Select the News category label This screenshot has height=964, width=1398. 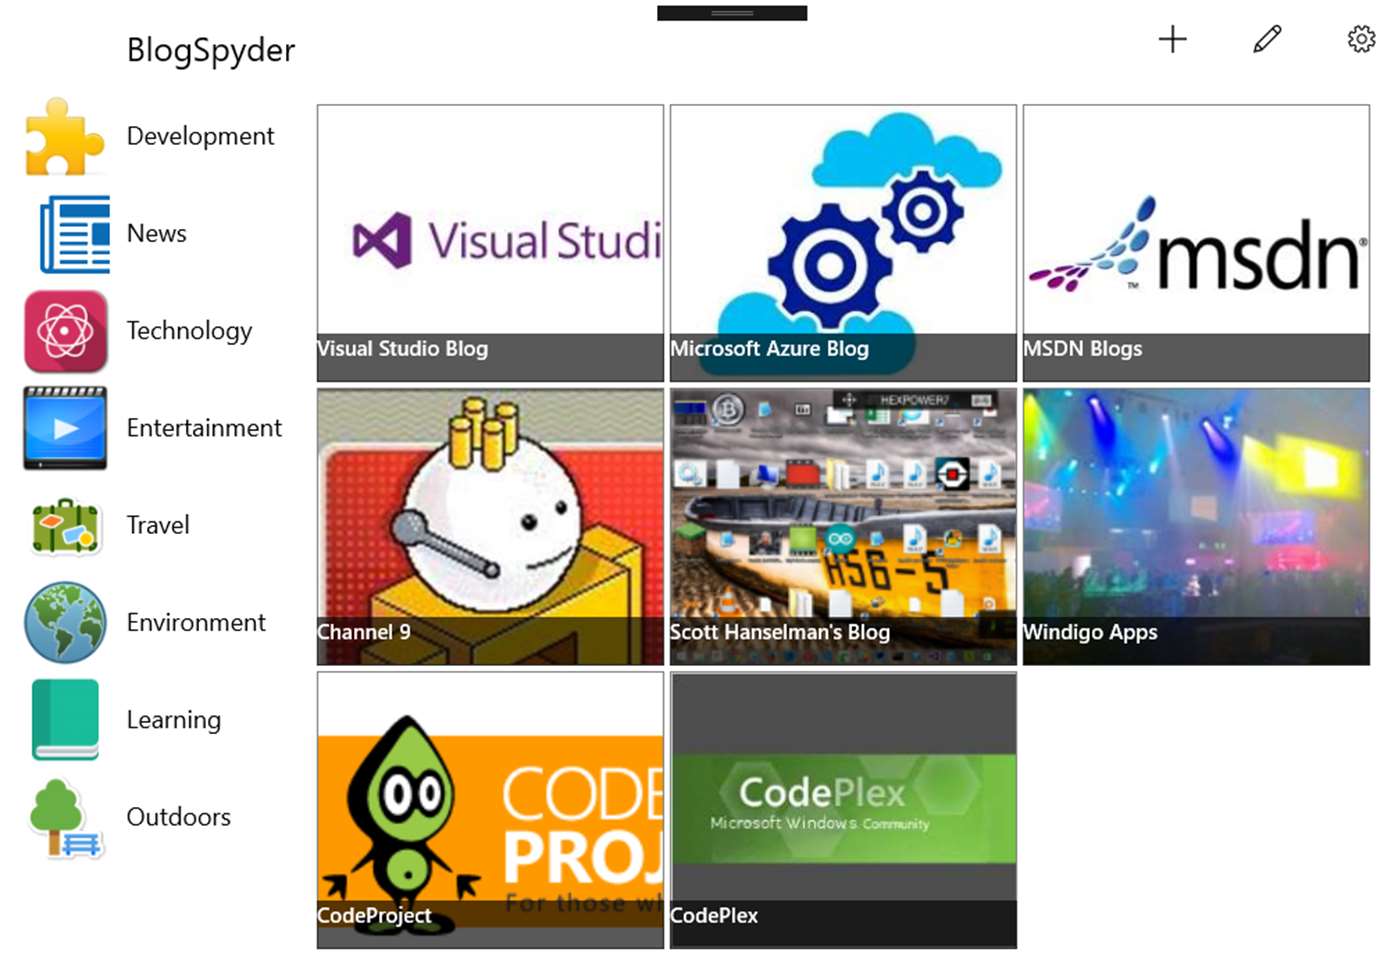point(157,233)
